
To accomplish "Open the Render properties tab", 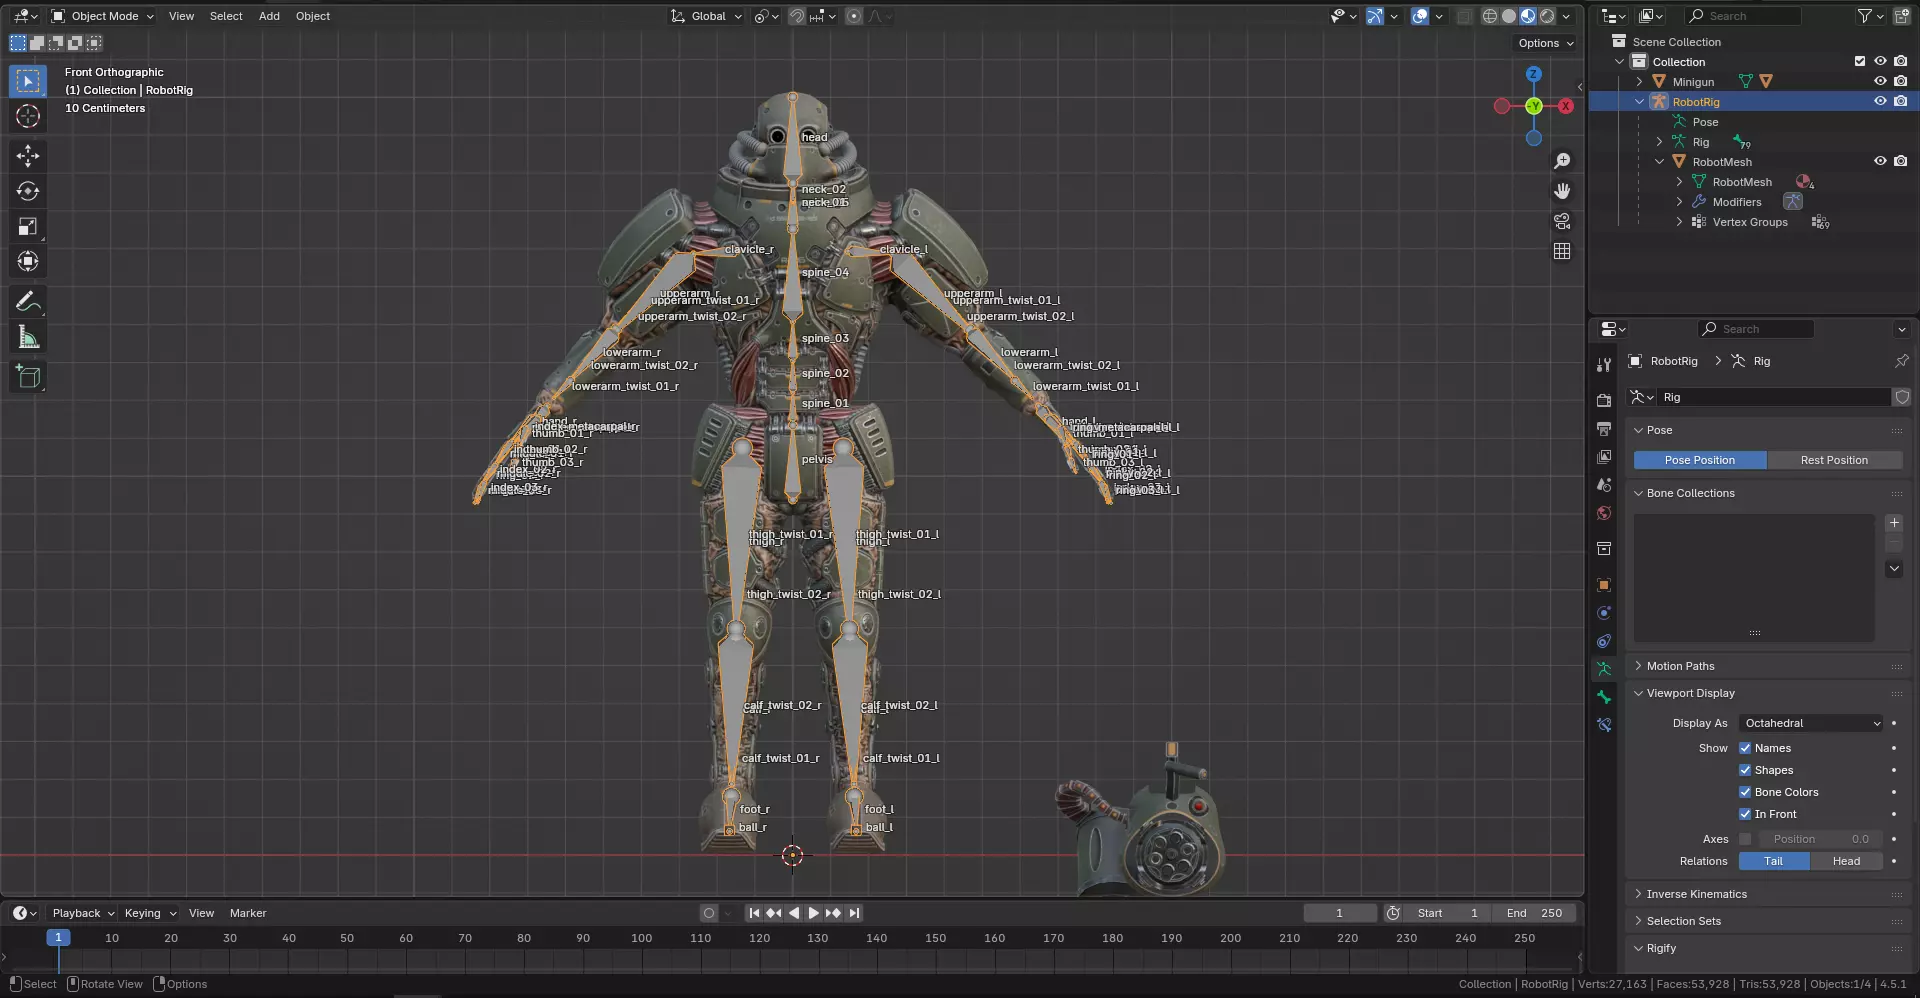I will tap(1604, 400).
